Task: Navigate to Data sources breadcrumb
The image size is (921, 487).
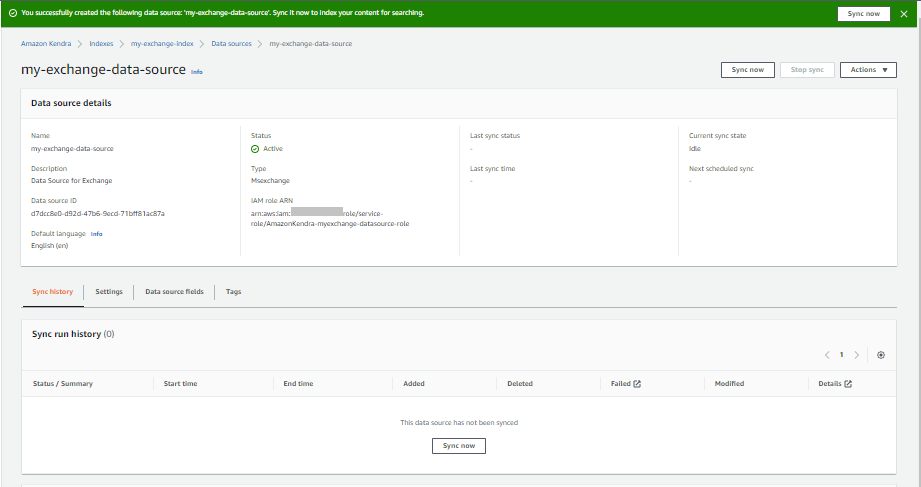Action: click(x=231, y=44)
